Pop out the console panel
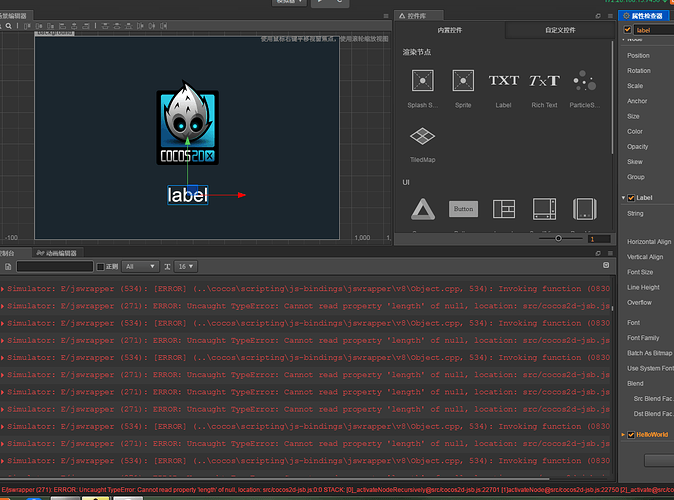Viewport: 674px width, 500px height. click(x=598, y=253)
